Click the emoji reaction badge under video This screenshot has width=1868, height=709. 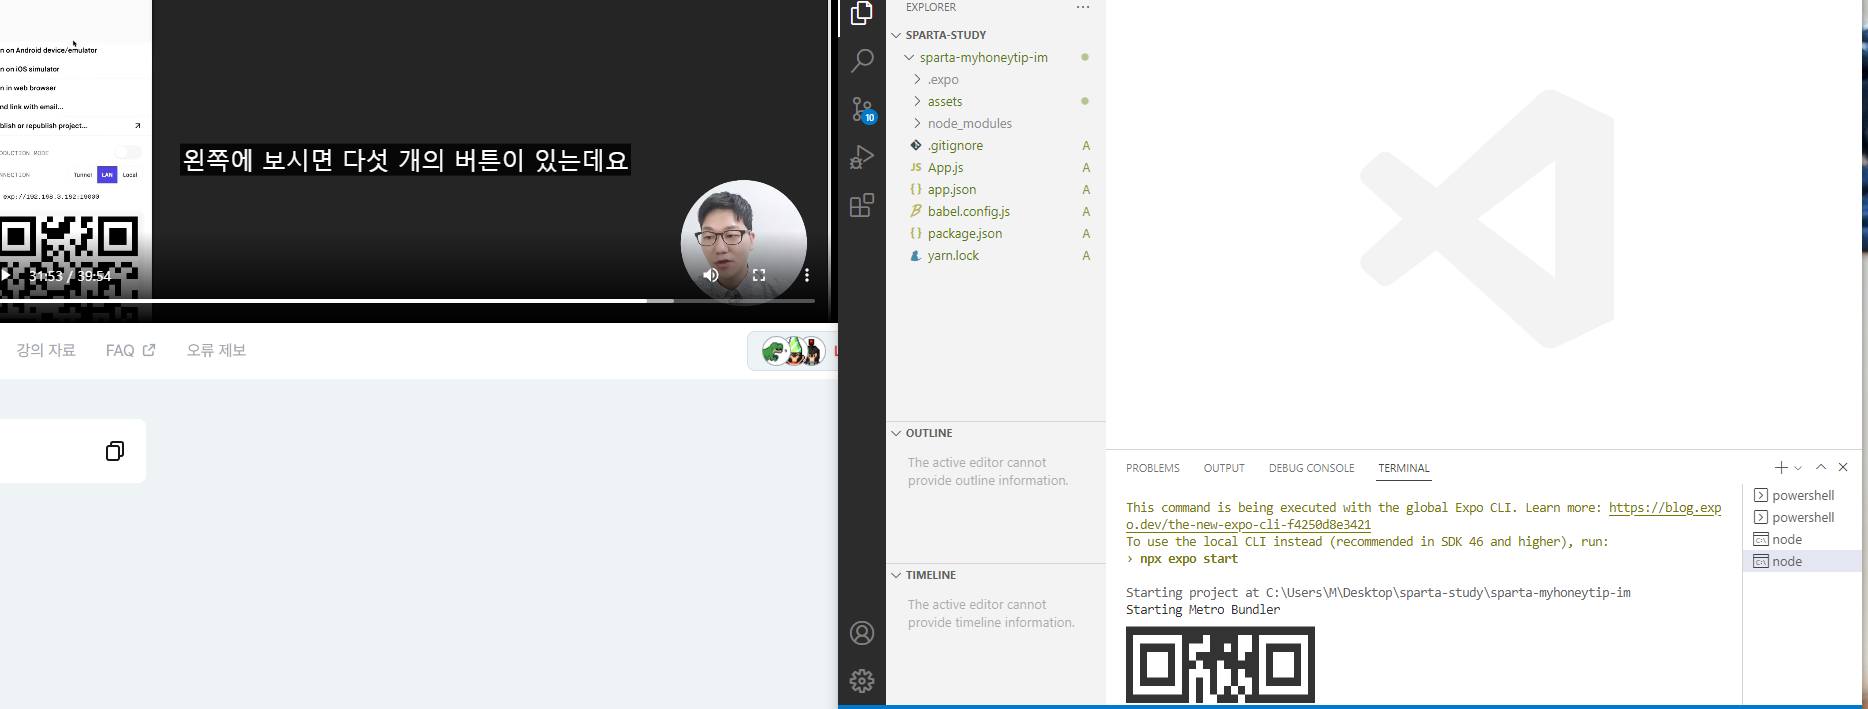(791, 351)
